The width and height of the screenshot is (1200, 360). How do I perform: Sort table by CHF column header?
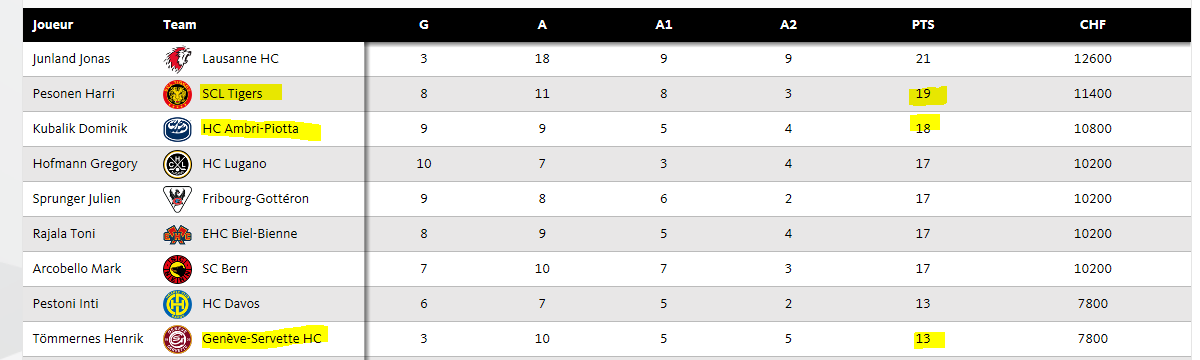(x=1093, y=24)
